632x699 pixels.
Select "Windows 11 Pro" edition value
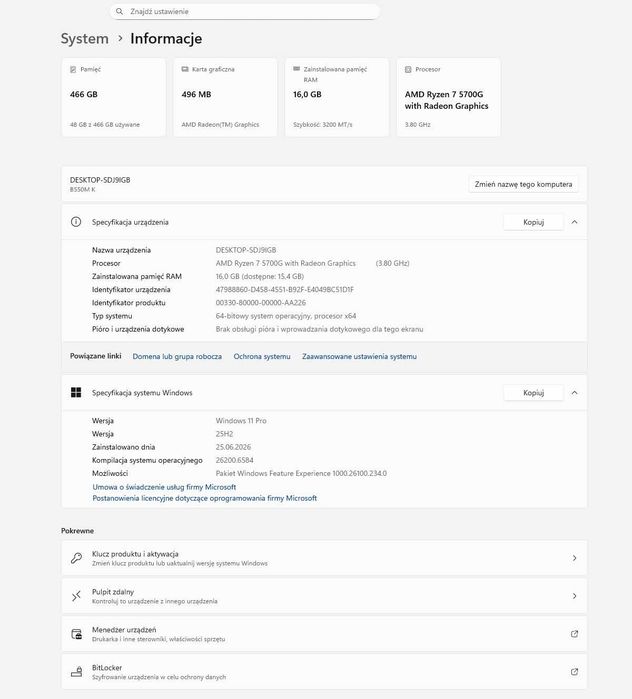point(241,421)
